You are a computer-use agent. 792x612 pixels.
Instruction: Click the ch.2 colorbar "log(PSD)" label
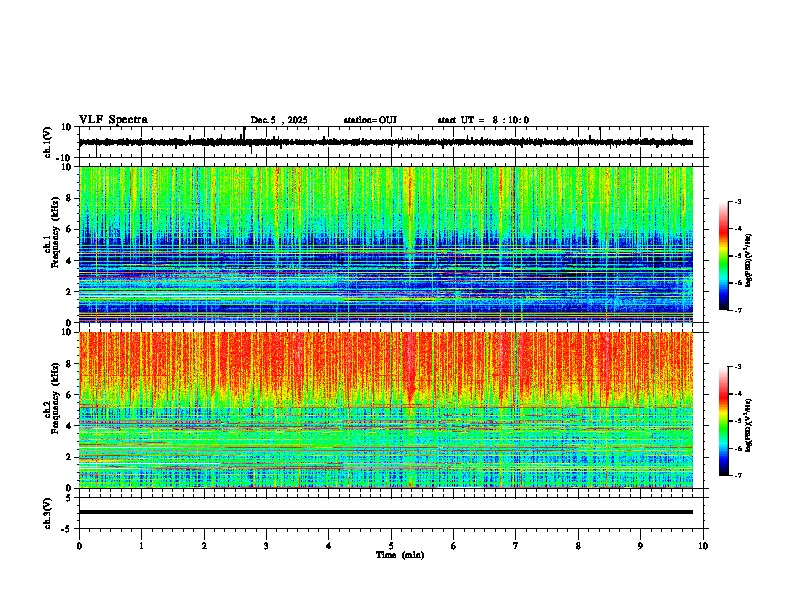pyautogui.click(x=749, y=424)
